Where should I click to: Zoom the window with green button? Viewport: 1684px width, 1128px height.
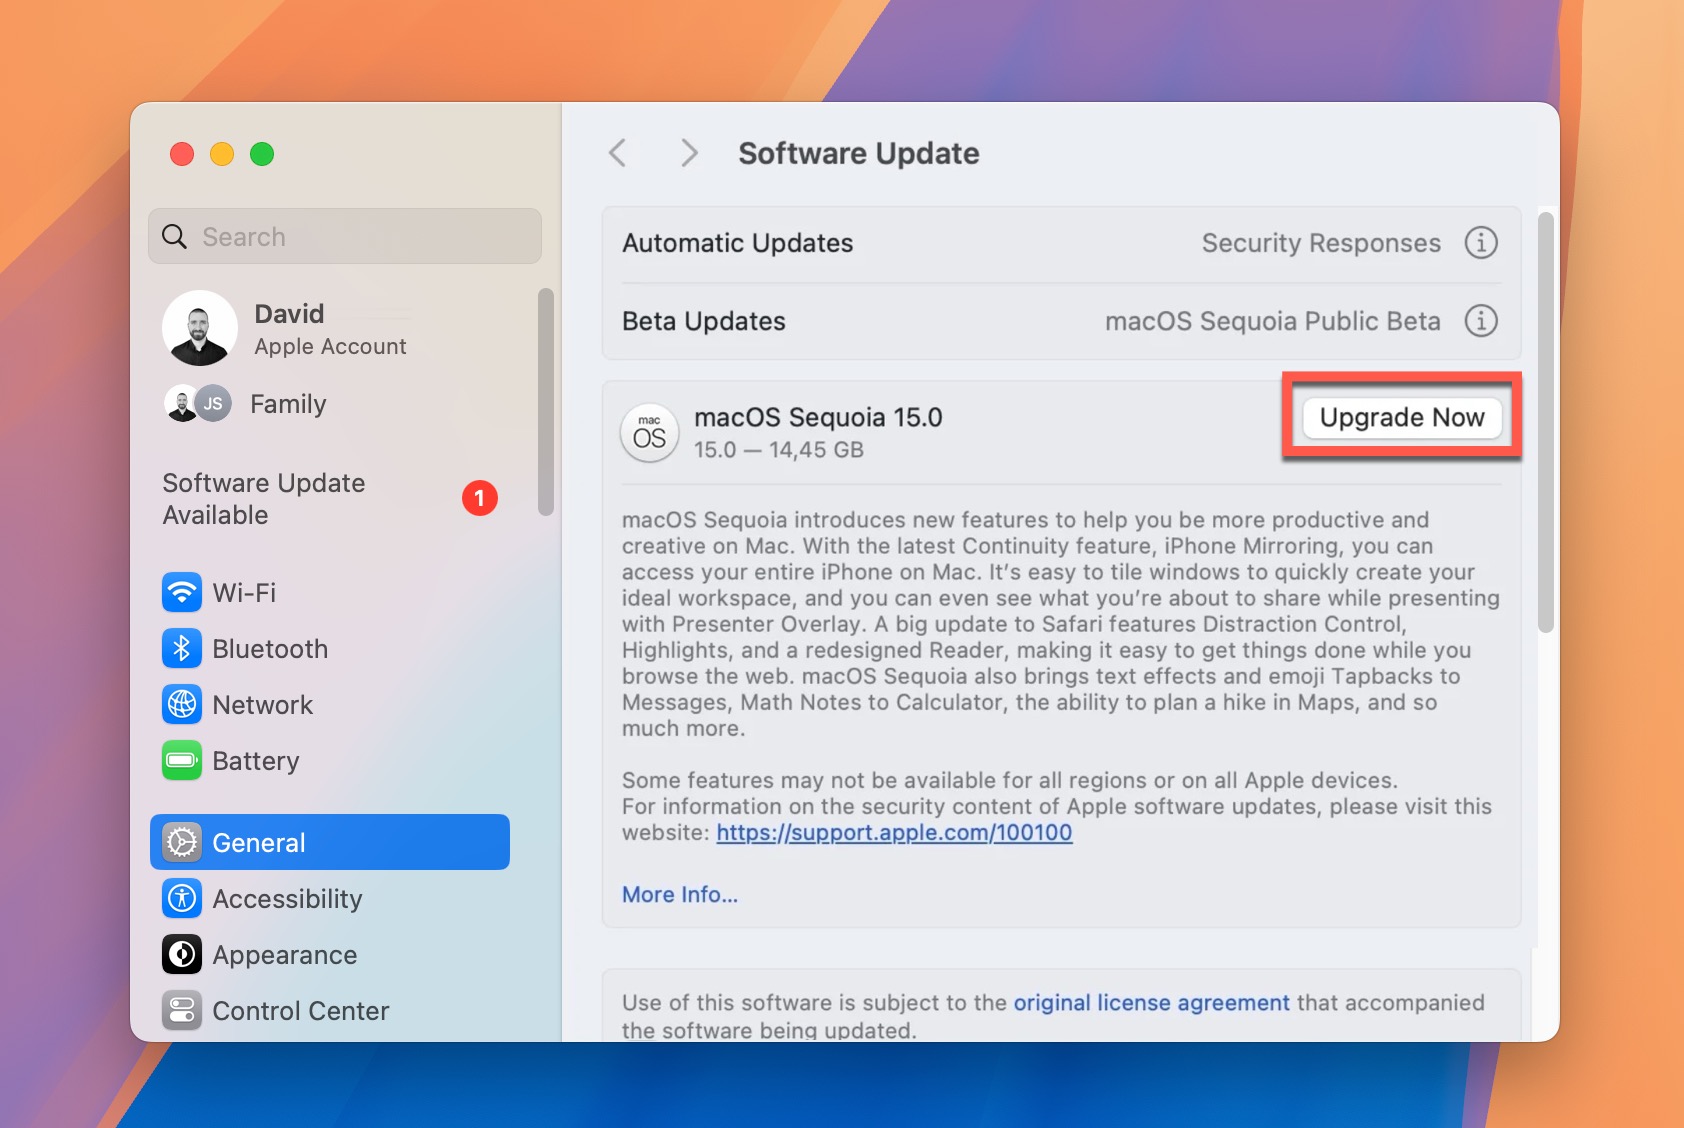point(262,154)
